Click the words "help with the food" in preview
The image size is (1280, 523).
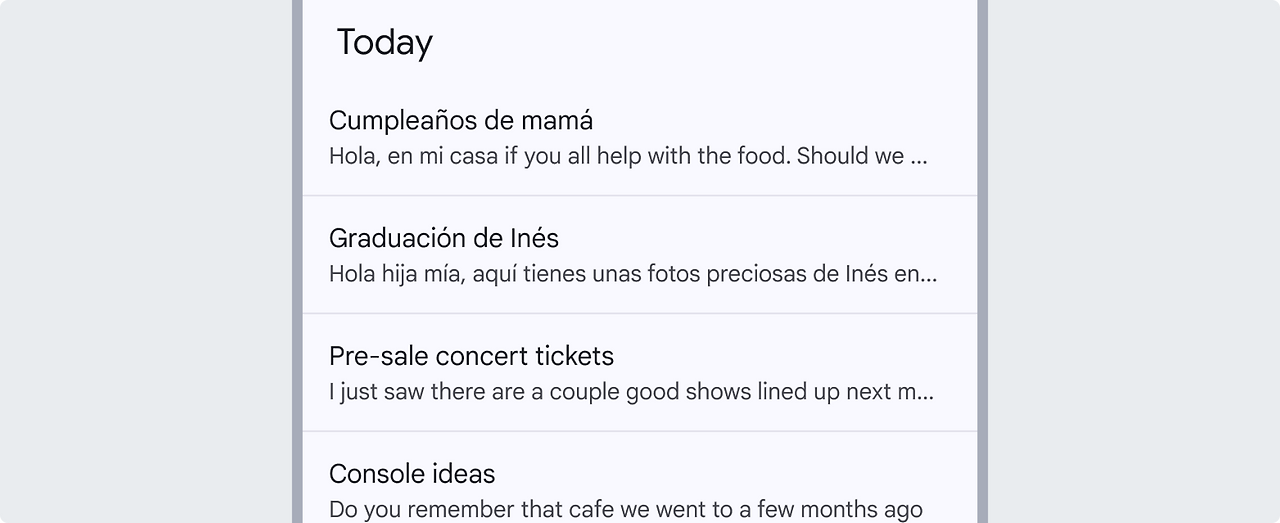tap(694, 157)
